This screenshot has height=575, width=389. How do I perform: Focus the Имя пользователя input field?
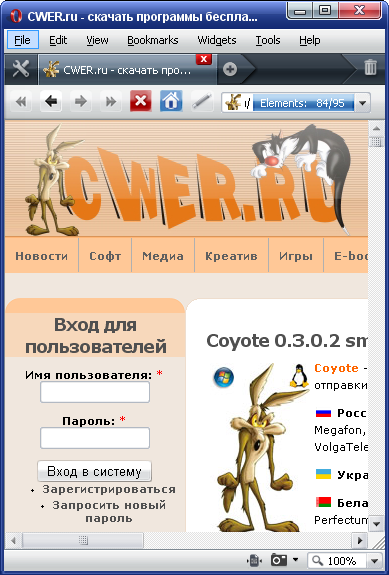point(95,392)
